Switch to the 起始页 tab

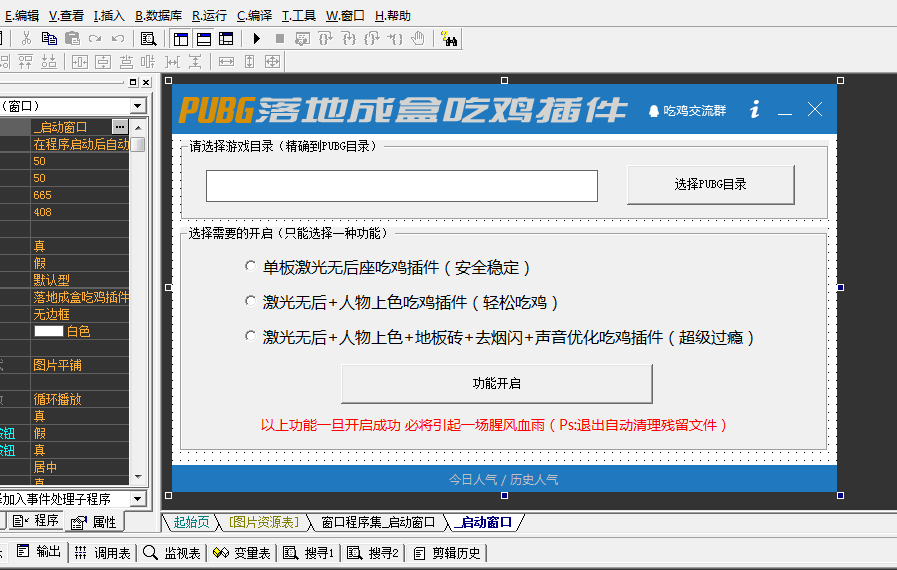(191, 522)
